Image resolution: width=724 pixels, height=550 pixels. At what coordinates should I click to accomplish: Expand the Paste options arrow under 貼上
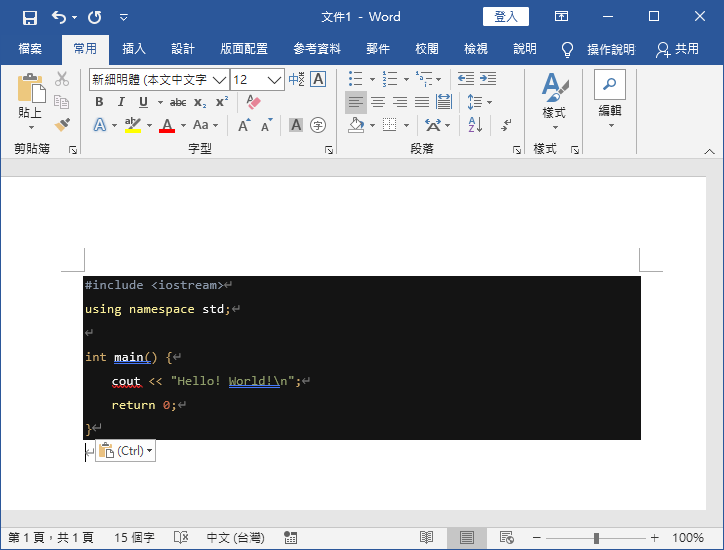coord(31,127)
